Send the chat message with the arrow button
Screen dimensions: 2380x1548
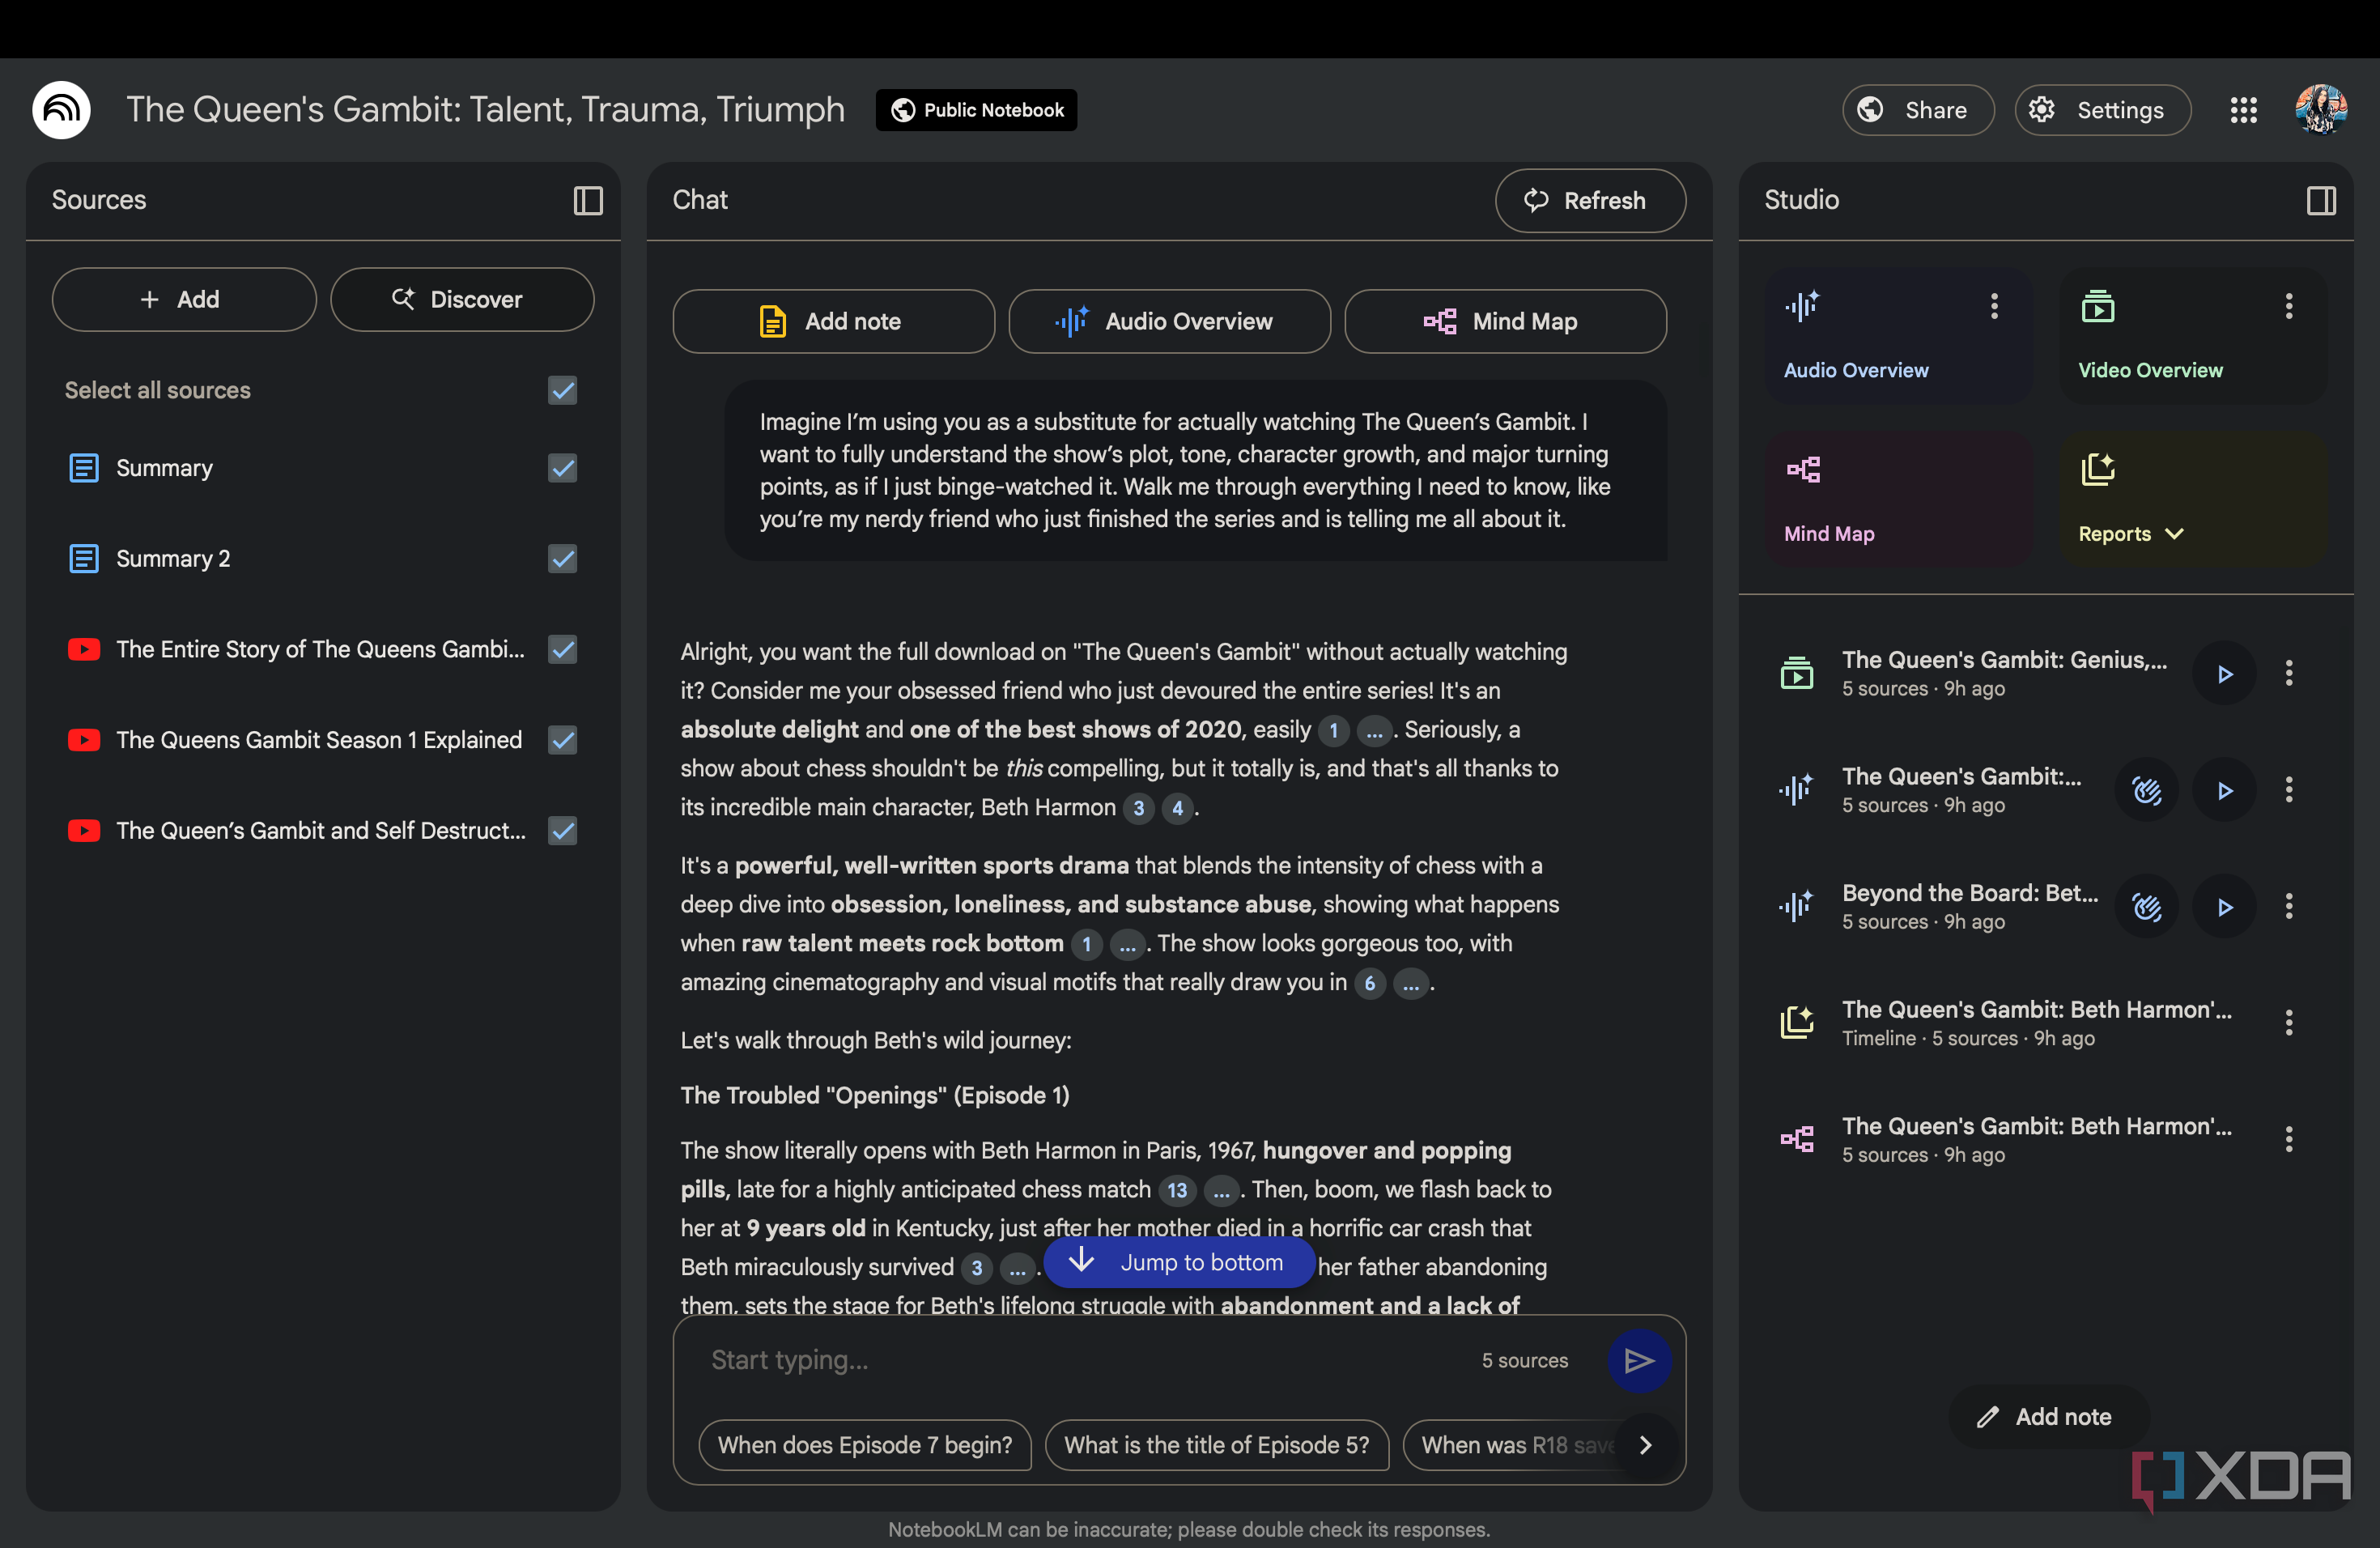tap(1639, 1360)
